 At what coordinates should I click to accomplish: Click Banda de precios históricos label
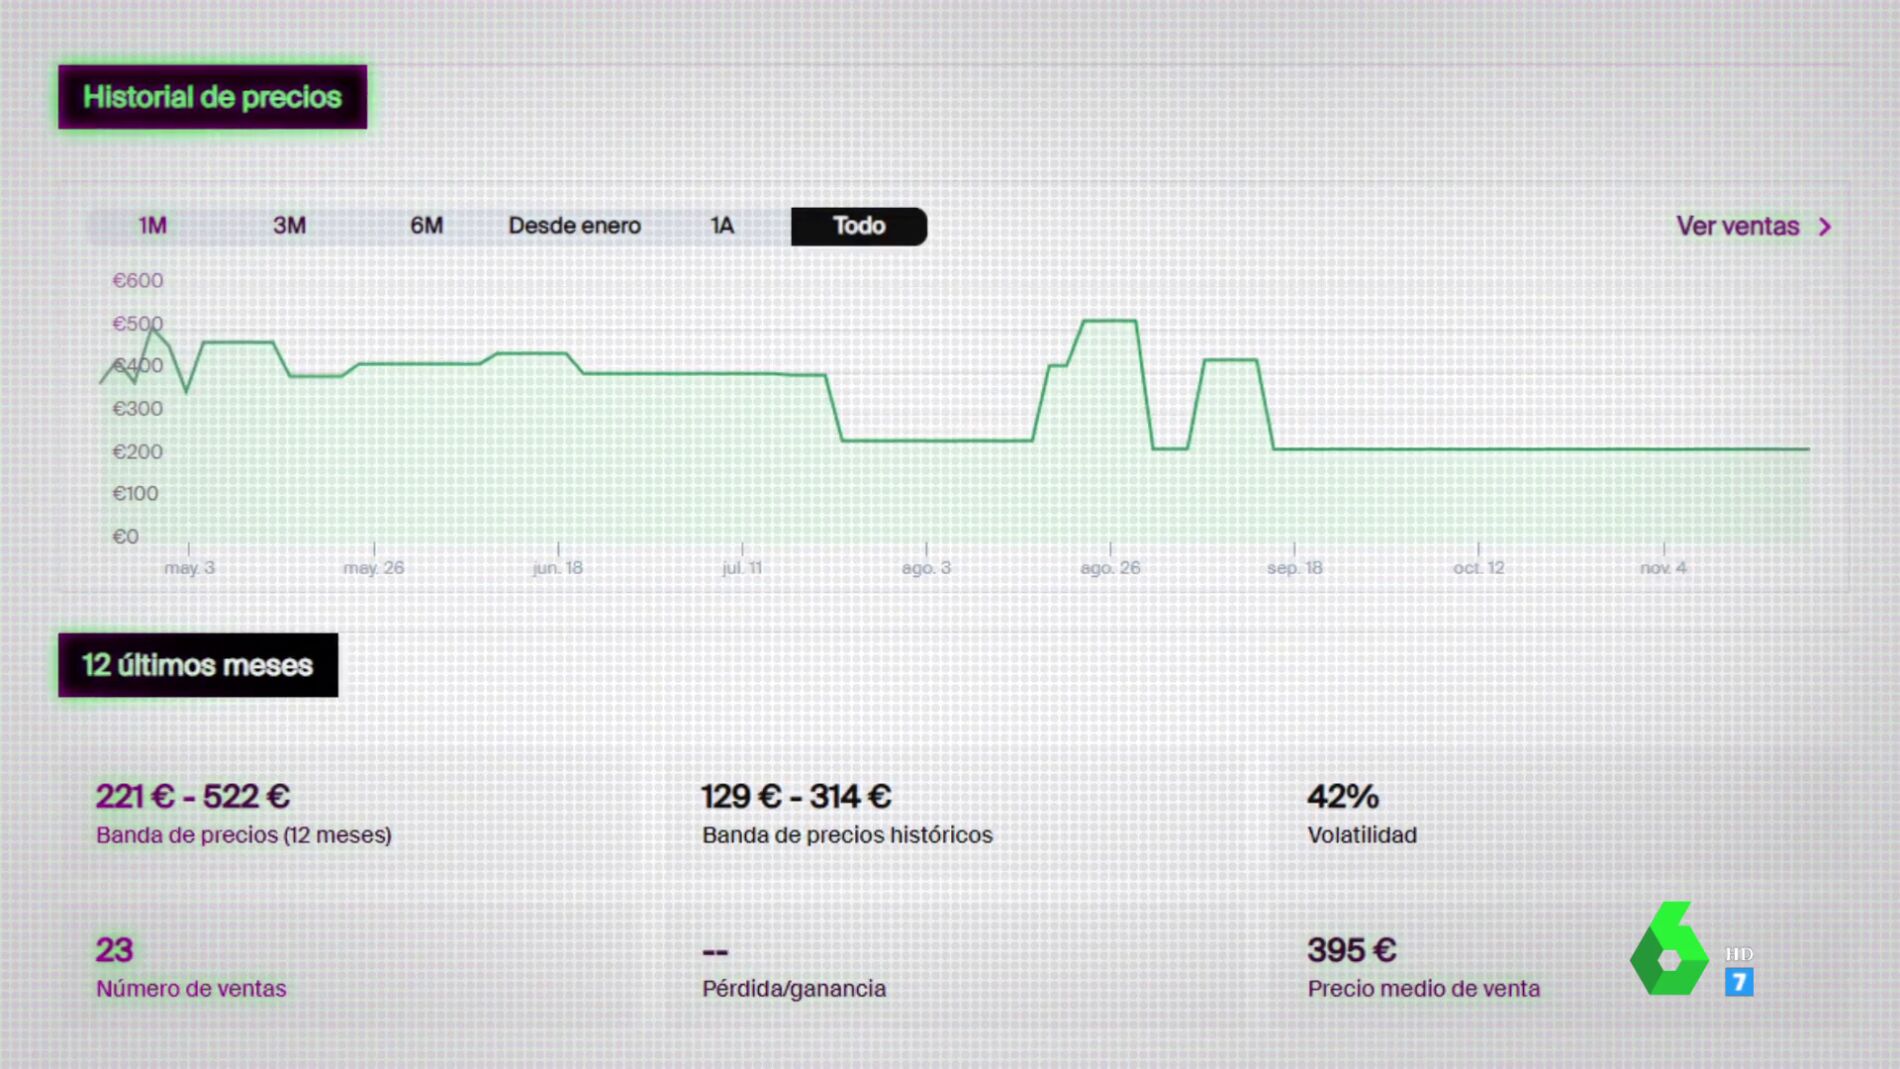pos(847,835)
